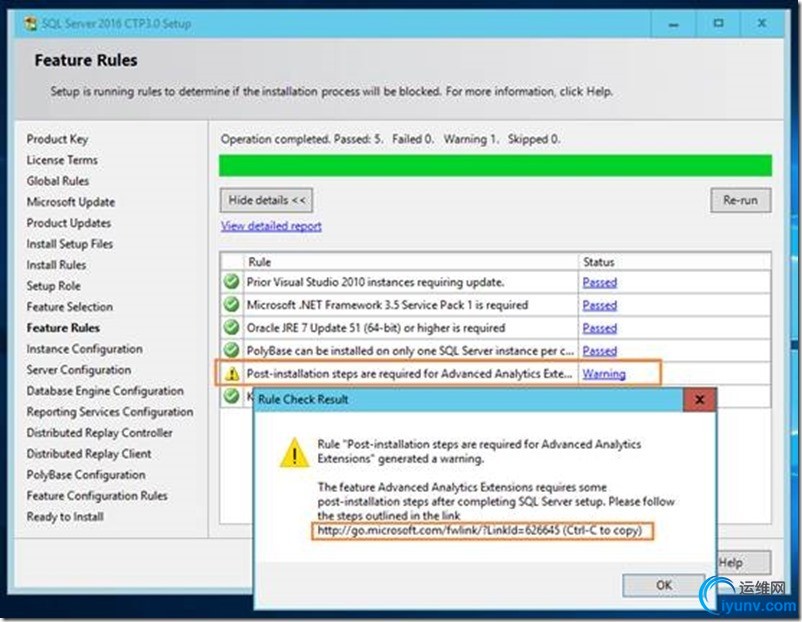Select Distributed Replay Controller step
Viewport: 802px width, 622px height.
click(99, 433)
